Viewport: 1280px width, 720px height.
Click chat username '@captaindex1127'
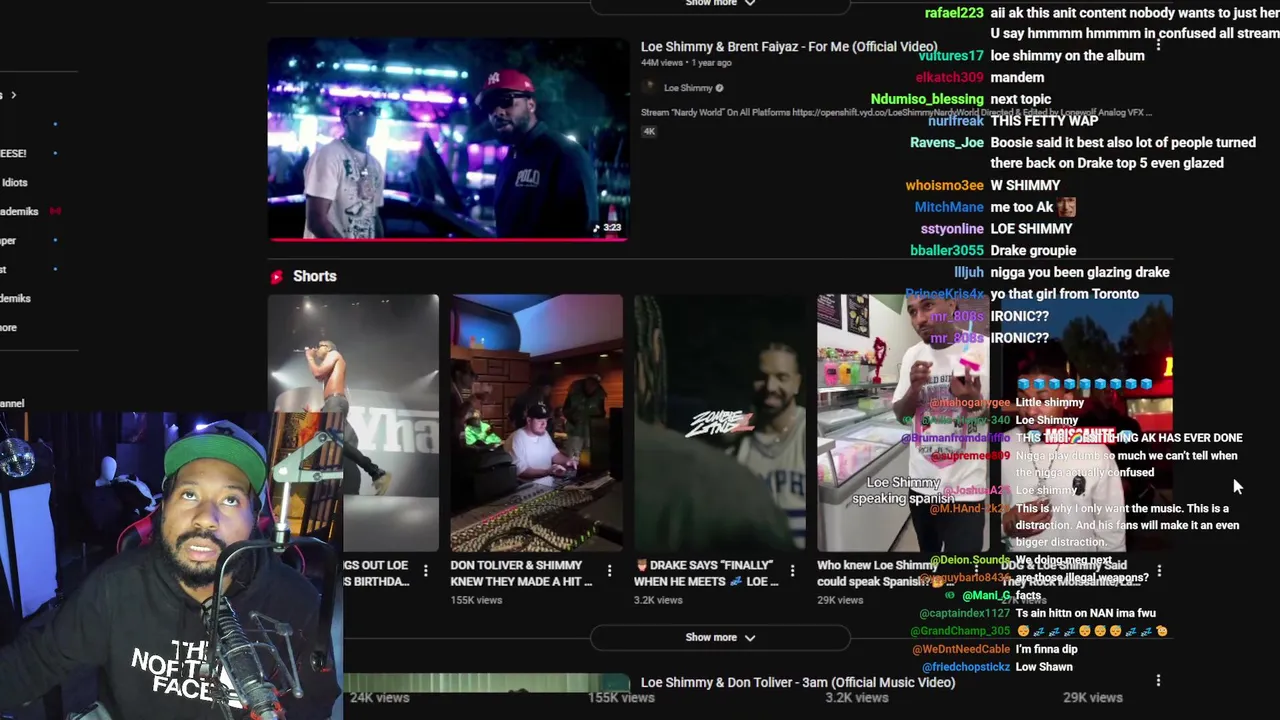pos(965,613)
